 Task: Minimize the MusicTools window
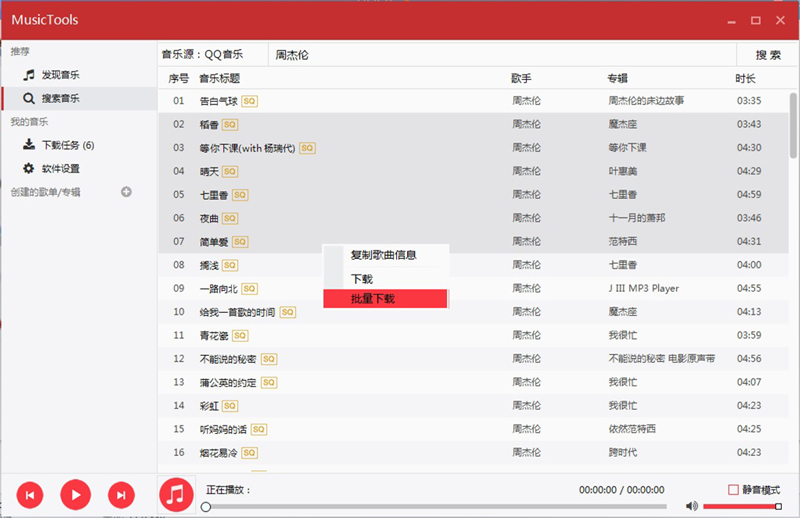point(731,21)
